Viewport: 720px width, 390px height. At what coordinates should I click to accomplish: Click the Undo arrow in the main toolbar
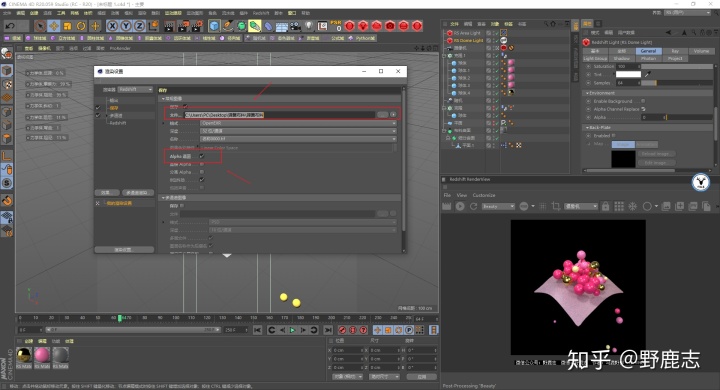[x=10, y=26]
